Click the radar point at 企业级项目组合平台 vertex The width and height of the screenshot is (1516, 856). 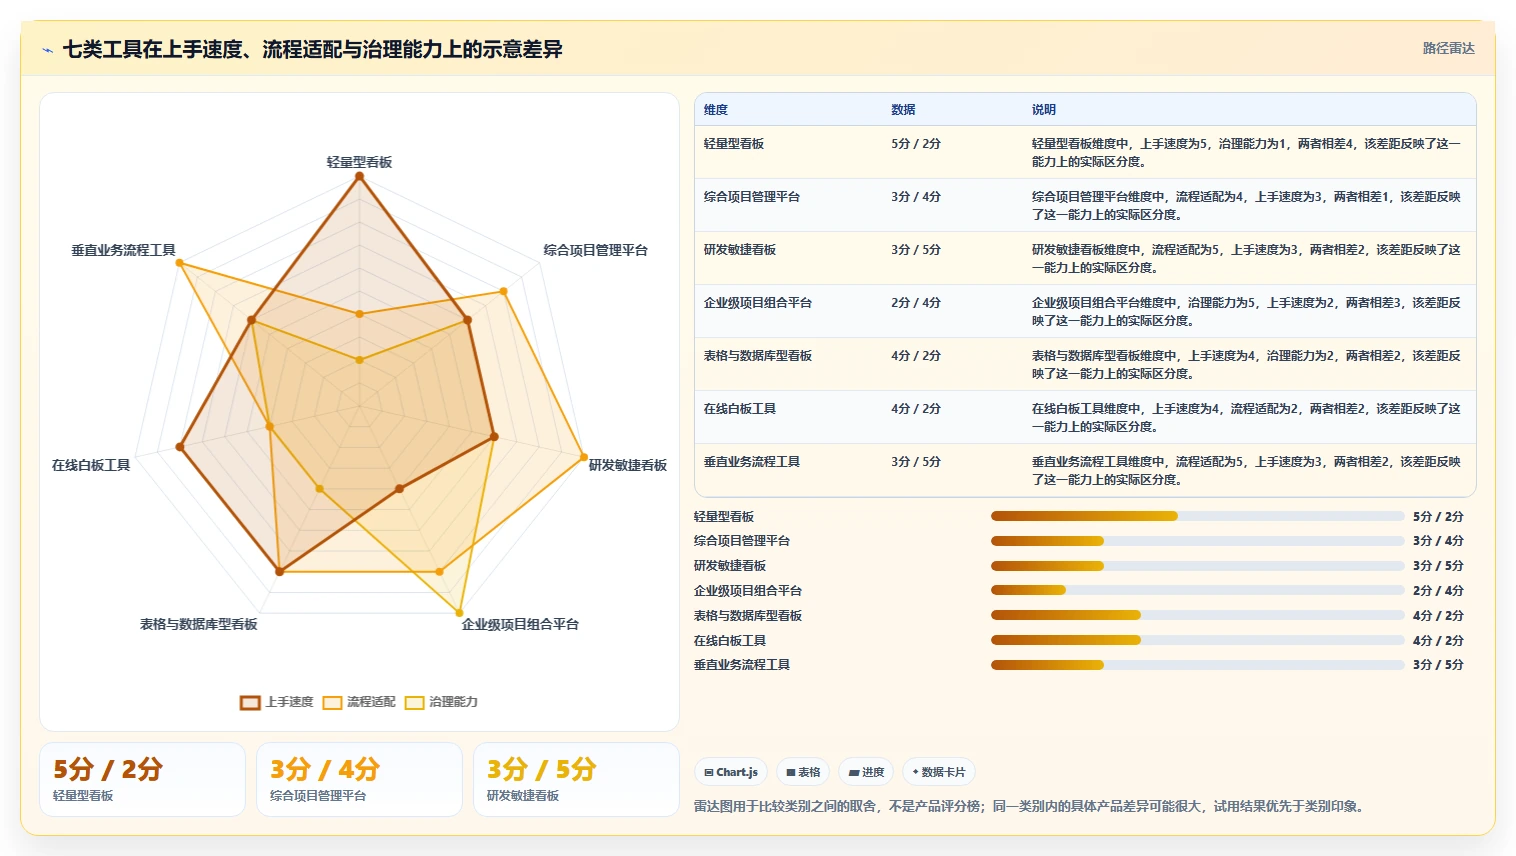coord(460,613)
